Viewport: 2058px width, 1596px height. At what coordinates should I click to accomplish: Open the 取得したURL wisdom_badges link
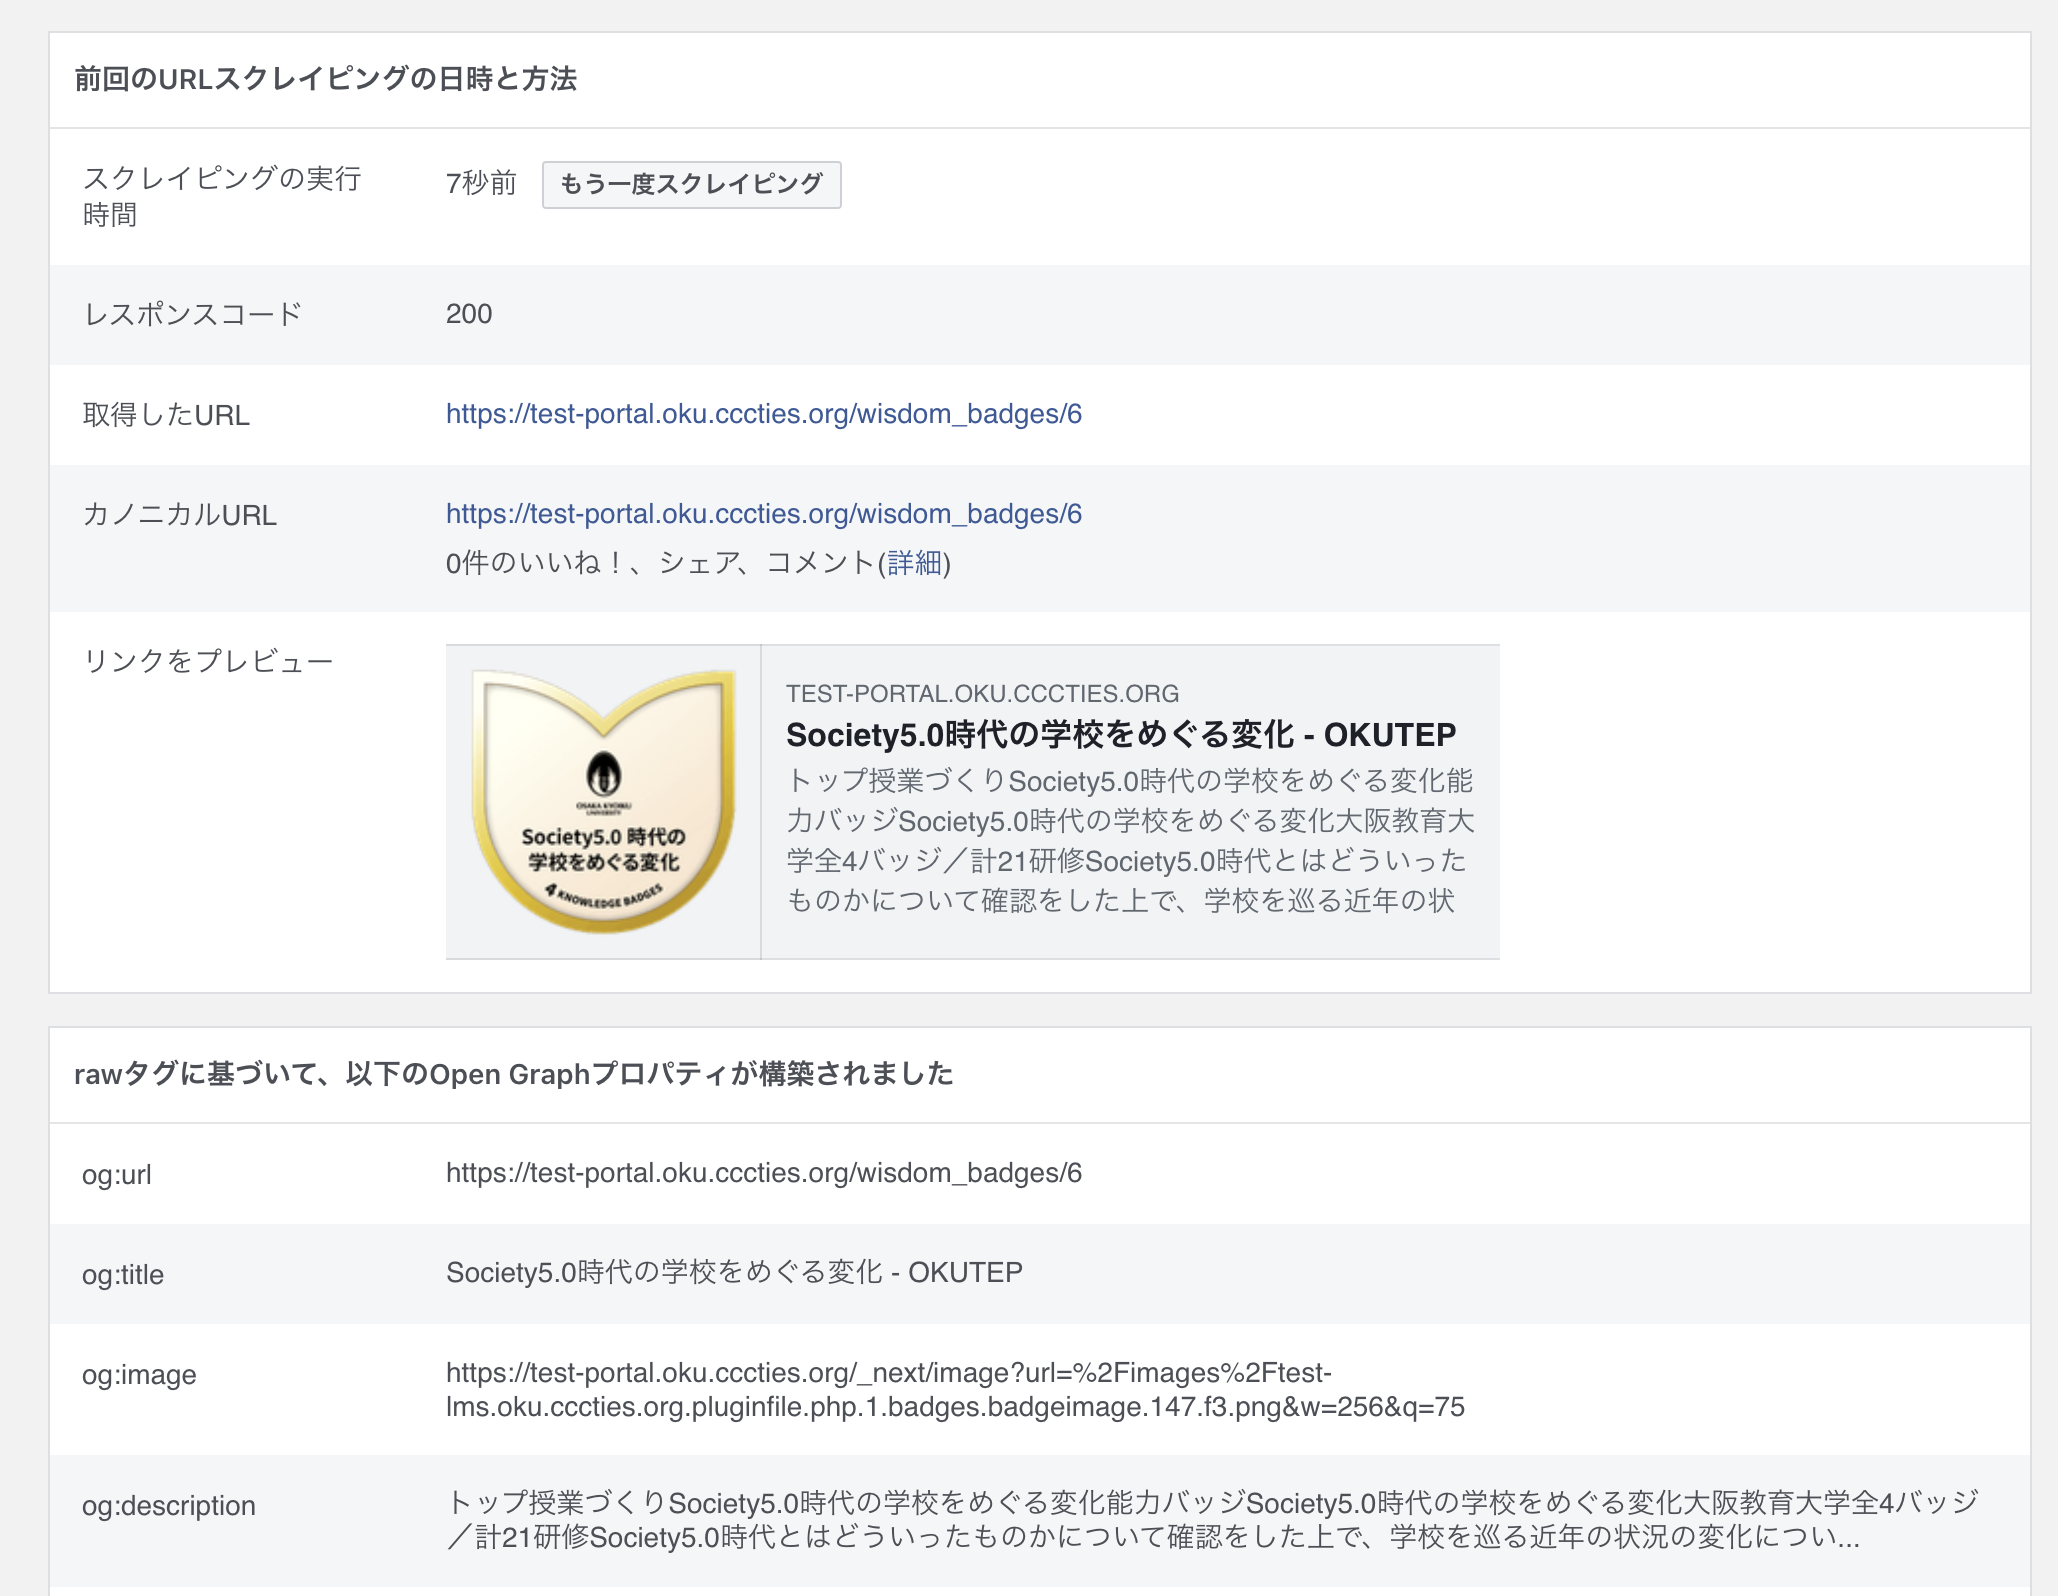[764, 413]
